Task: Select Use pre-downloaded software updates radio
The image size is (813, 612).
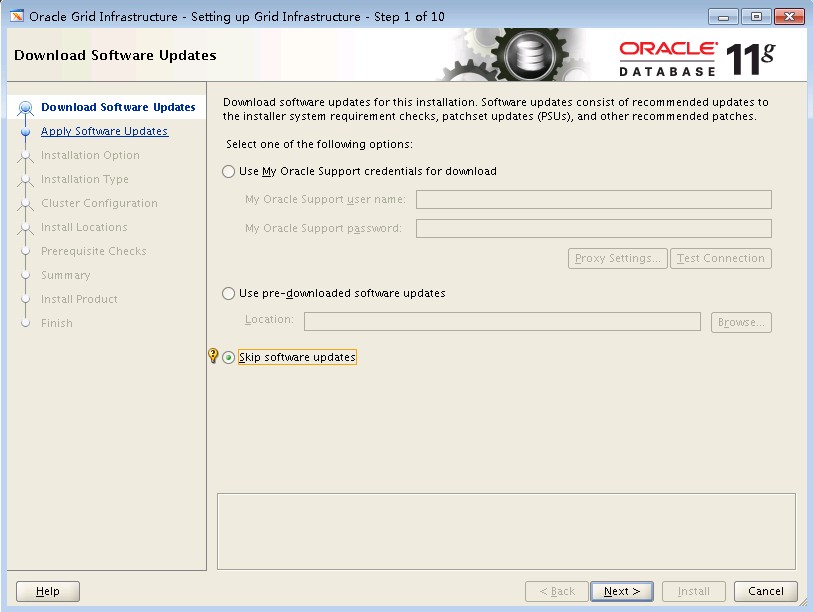Action: pos(228,294)
